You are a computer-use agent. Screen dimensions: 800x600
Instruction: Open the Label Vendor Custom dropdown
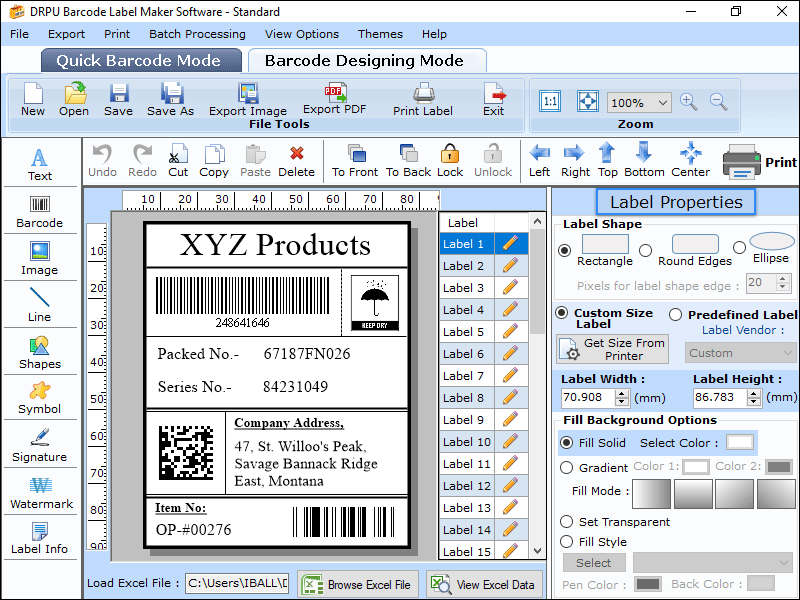[740, 353]
